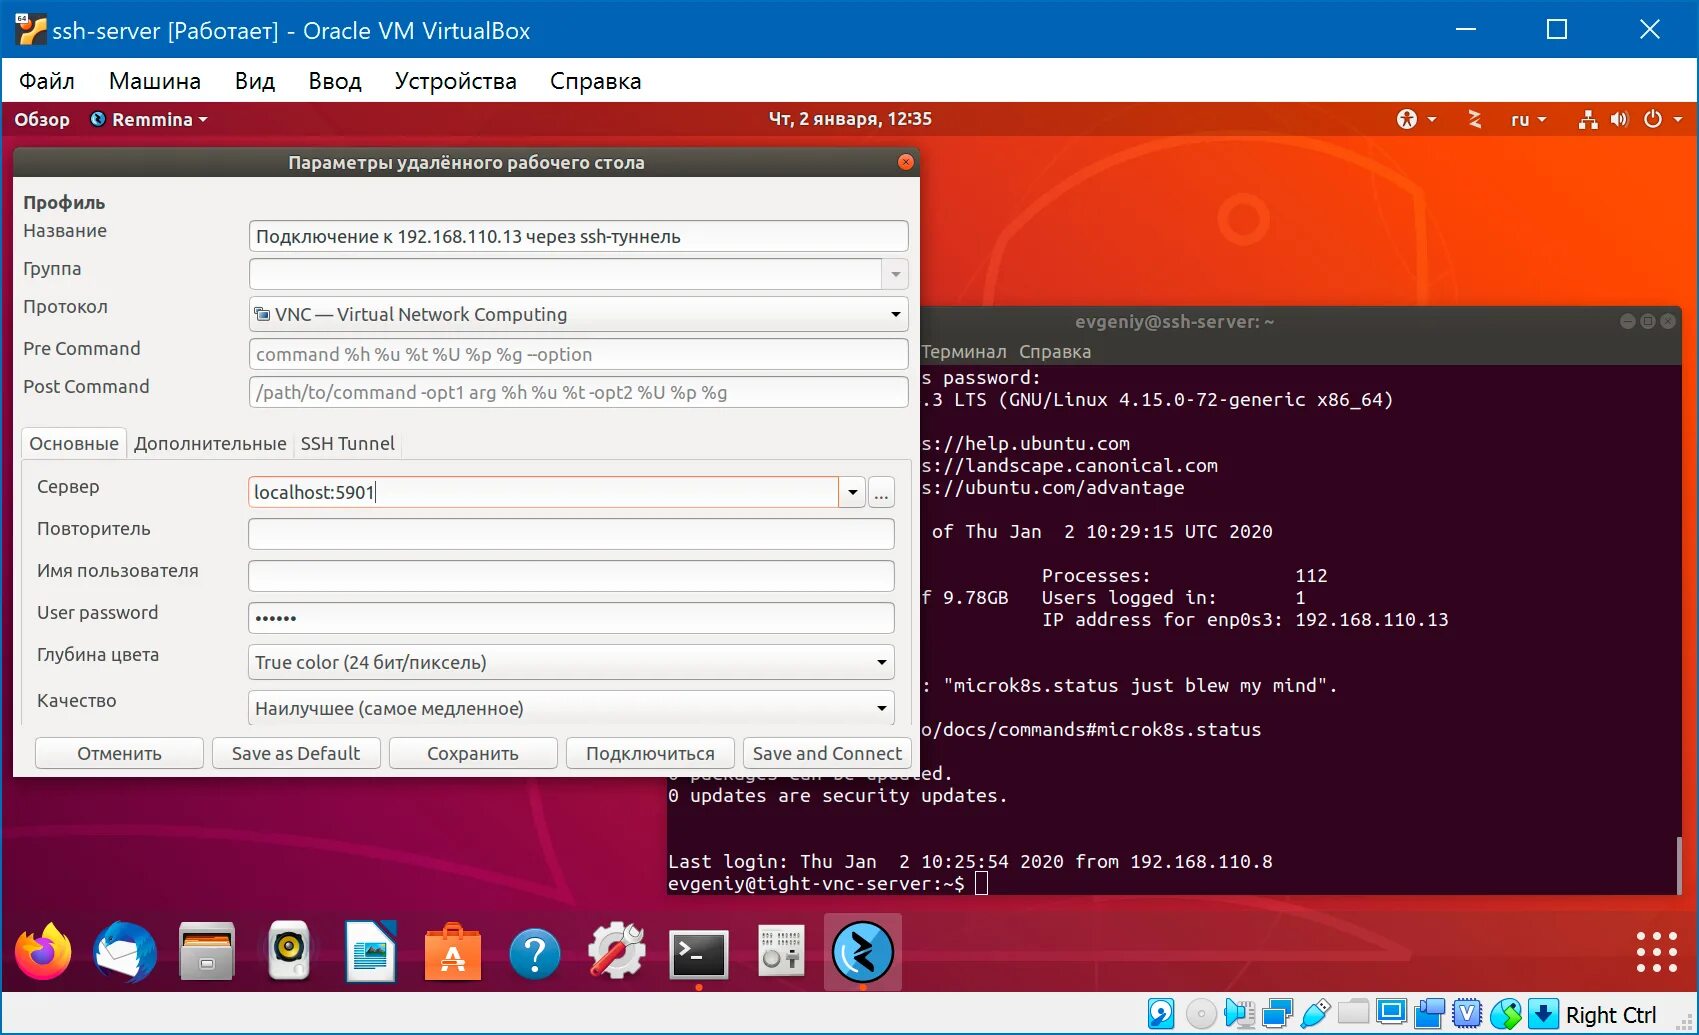Open Терминал menu in terminal window
This screenshot has width=1699, height=1035.
pyautogui.click(x=964, y=352)
